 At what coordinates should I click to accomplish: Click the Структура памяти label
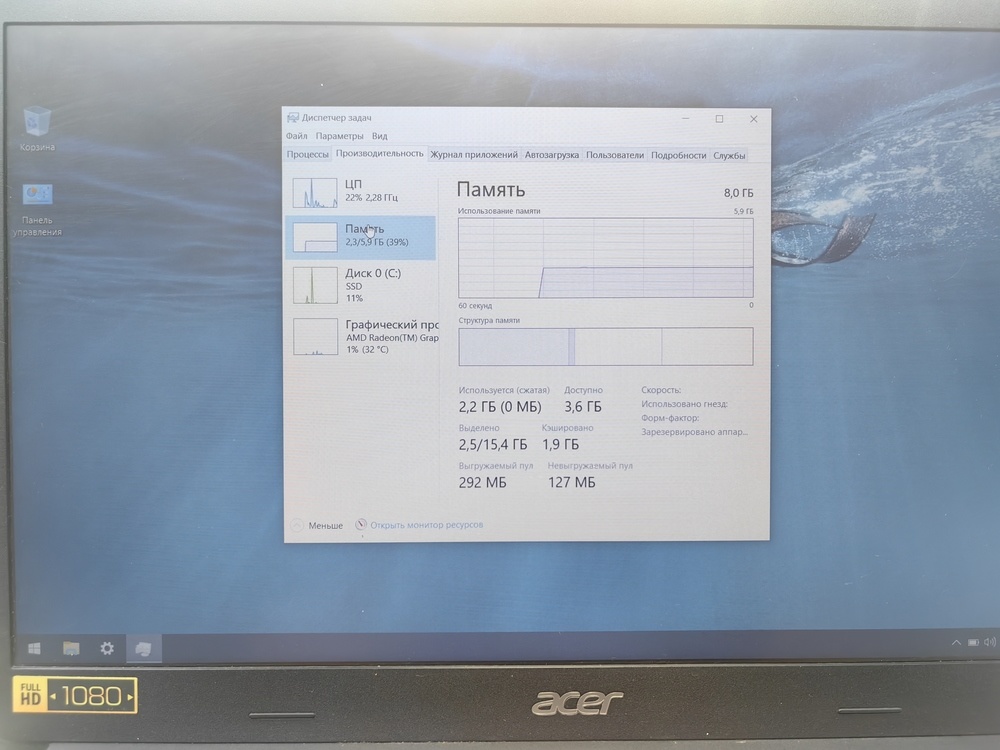(489, 320)
